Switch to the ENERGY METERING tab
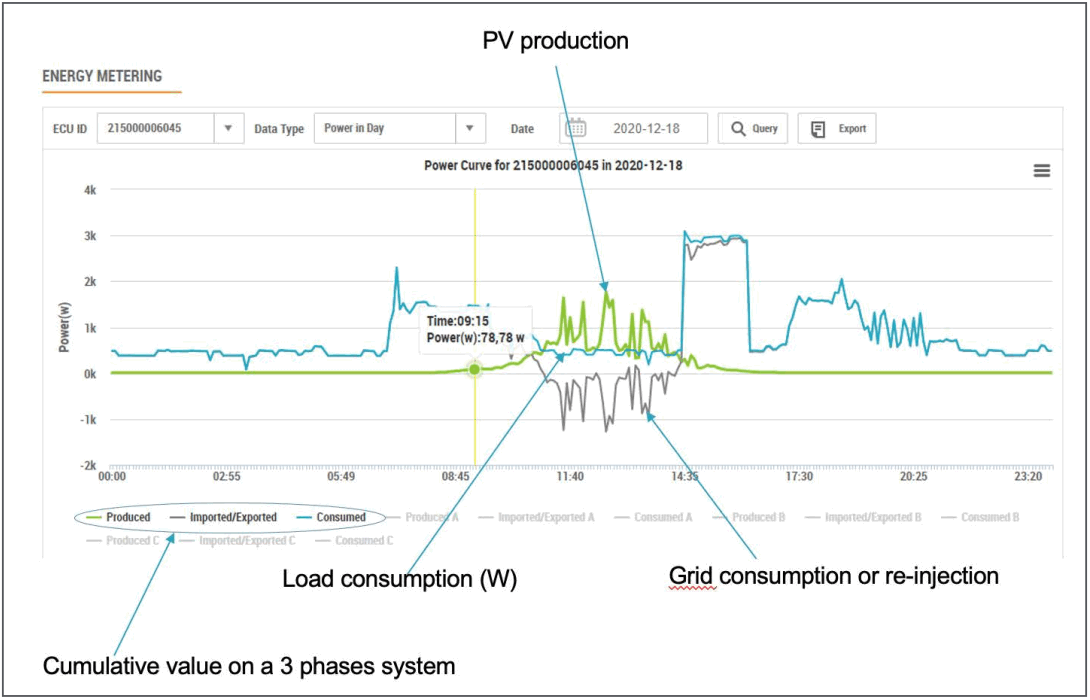This screenshot has width=1090, height=700. click(x=102, y=76)
